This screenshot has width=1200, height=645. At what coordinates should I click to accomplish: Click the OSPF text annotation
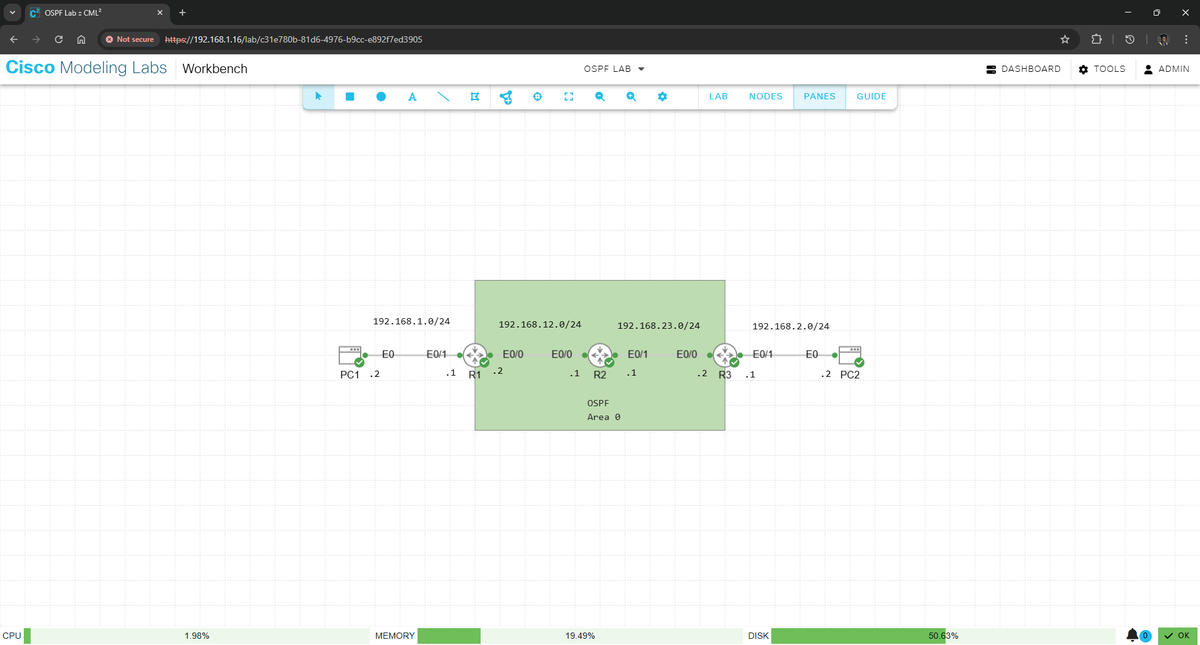pyautogui.click(x=597, y=401)
